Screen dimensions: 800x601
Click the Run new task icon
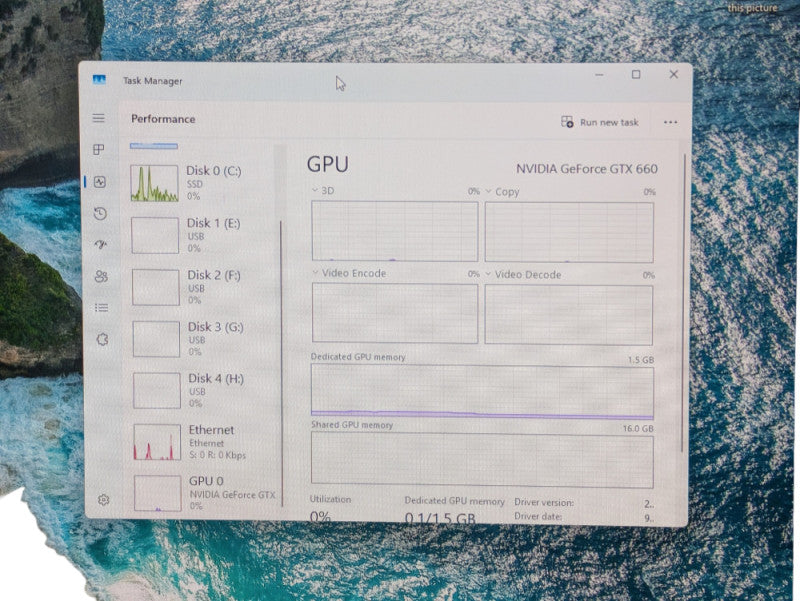(567, 122)
